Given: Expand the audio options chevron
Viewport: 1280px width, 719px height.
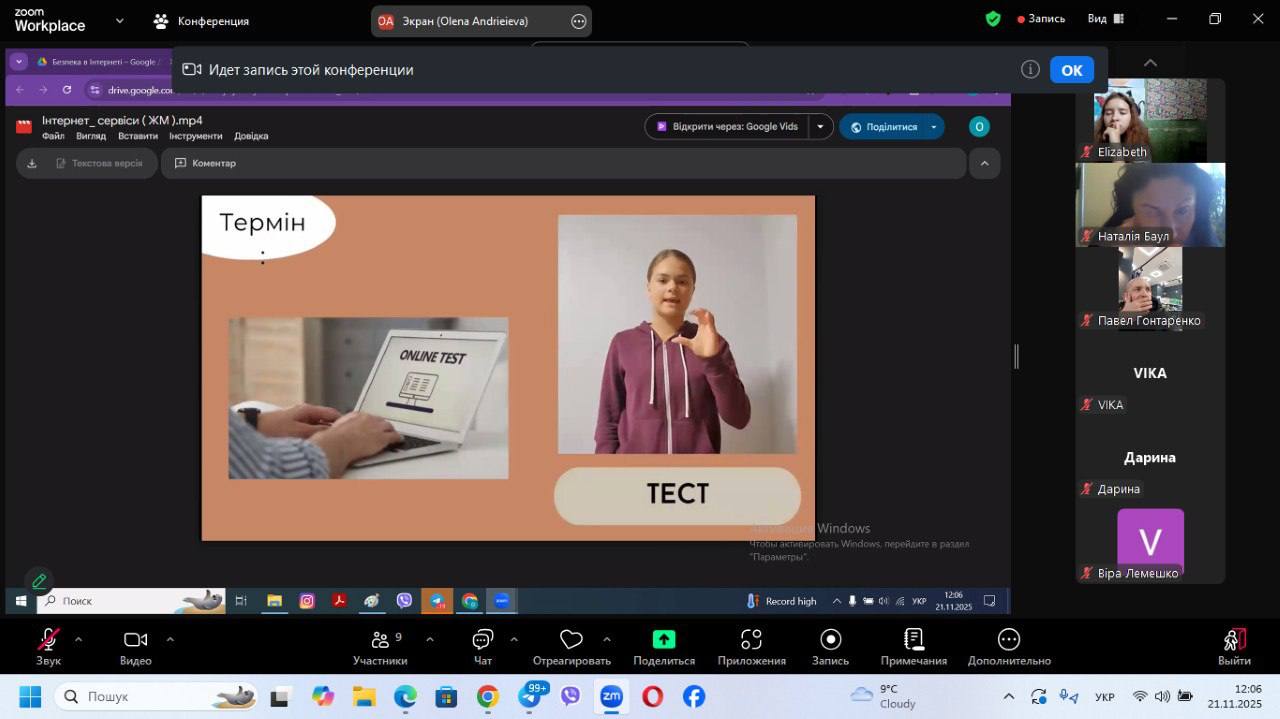Looking at the screenshot, I should click(x=78, y=640).
